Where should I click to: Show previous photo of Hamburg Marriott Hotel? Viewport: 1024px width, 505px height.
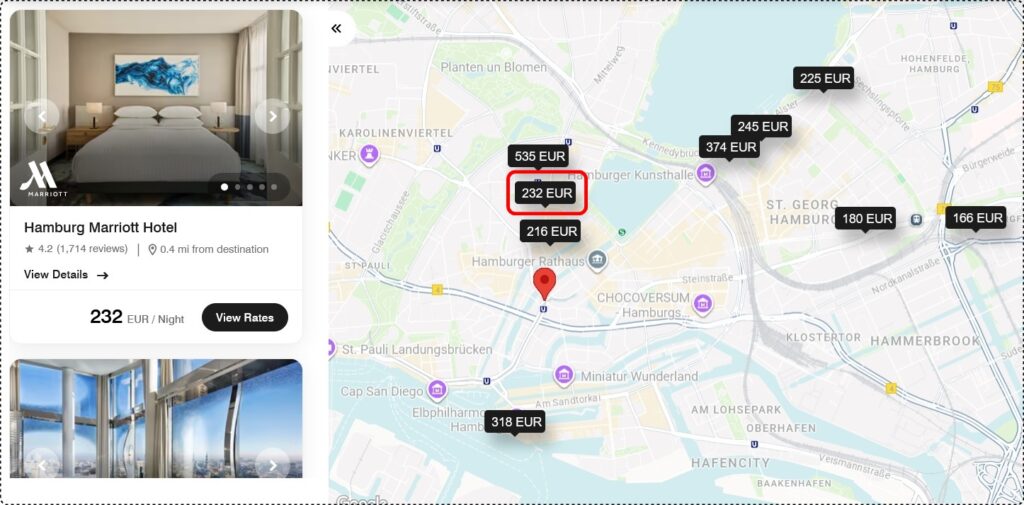click(42, 116)
